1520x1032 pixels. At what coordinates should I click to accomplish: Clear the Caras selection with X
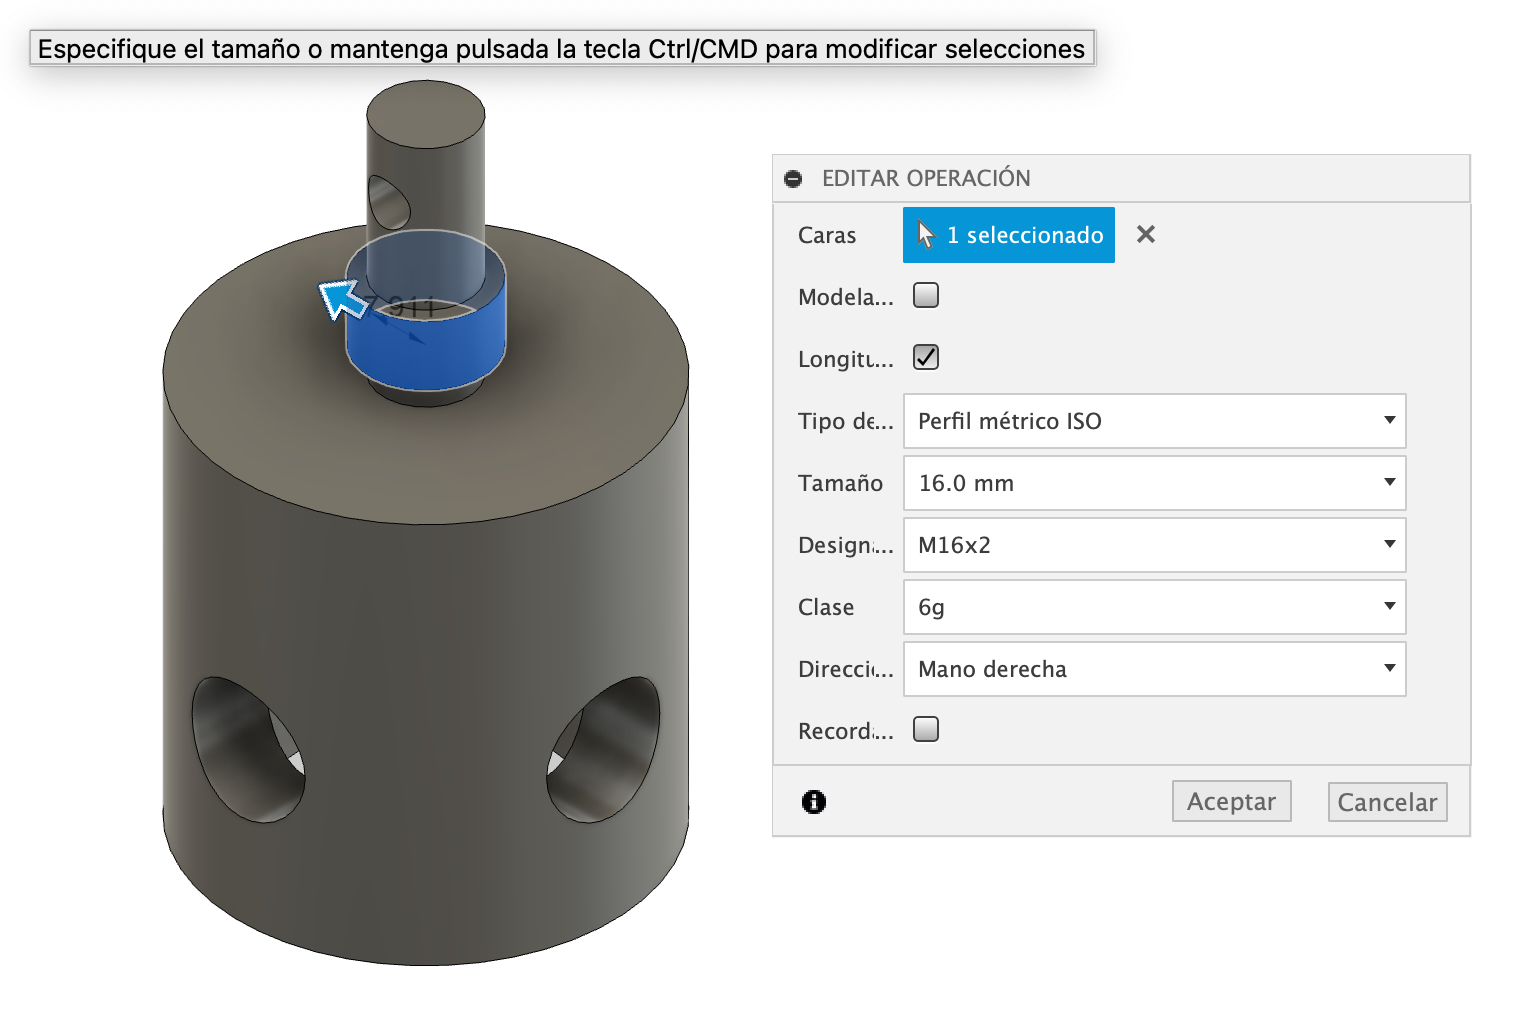tap(1146, 234)
